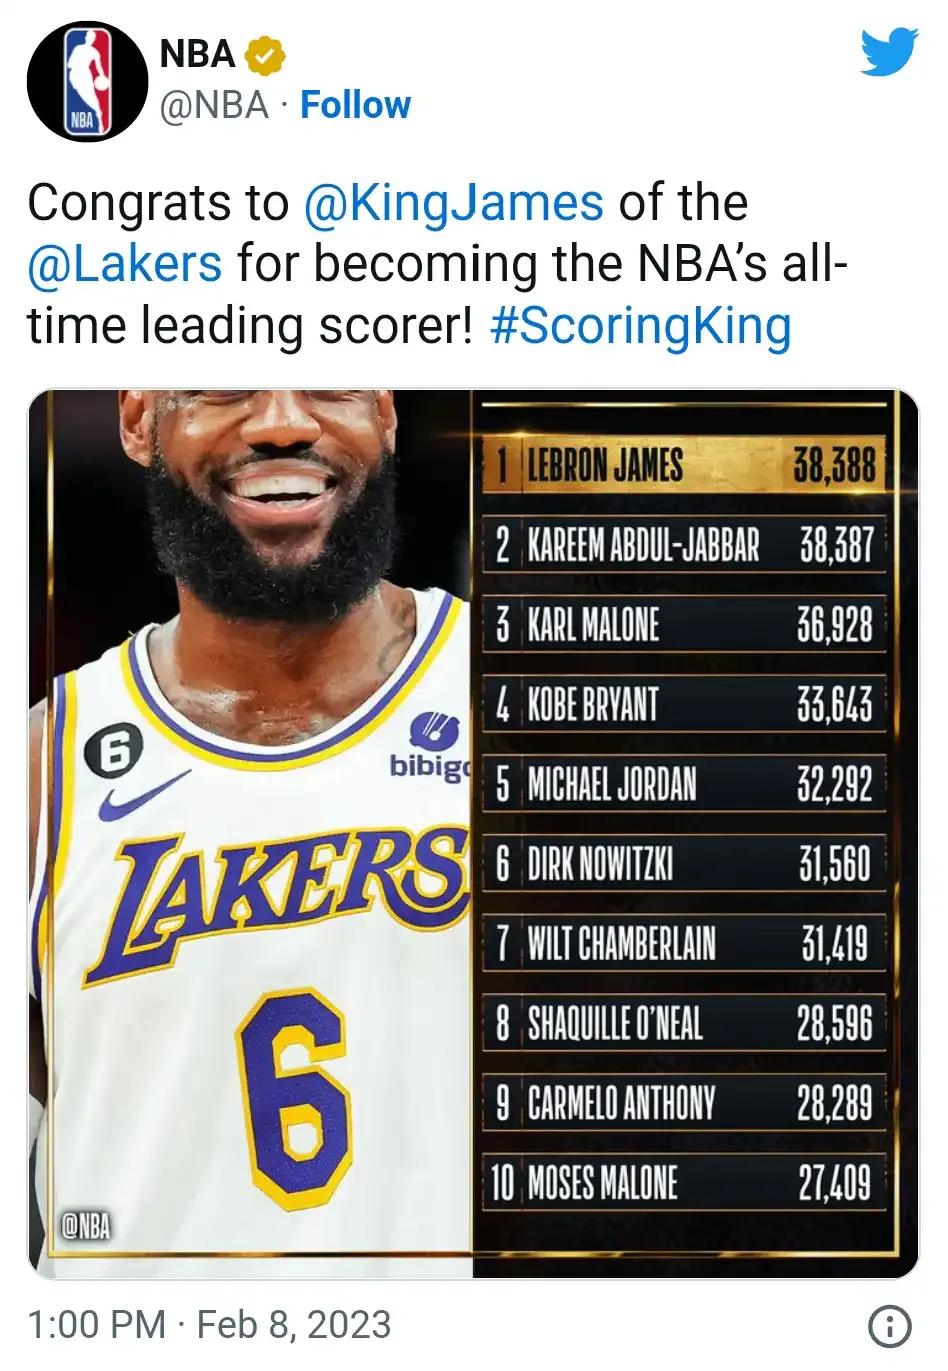Click the Kobe Bryant 33,643 row
The width and height of the screenshot is (948, 1371).
pyautogui.click(x=685, y=704)
